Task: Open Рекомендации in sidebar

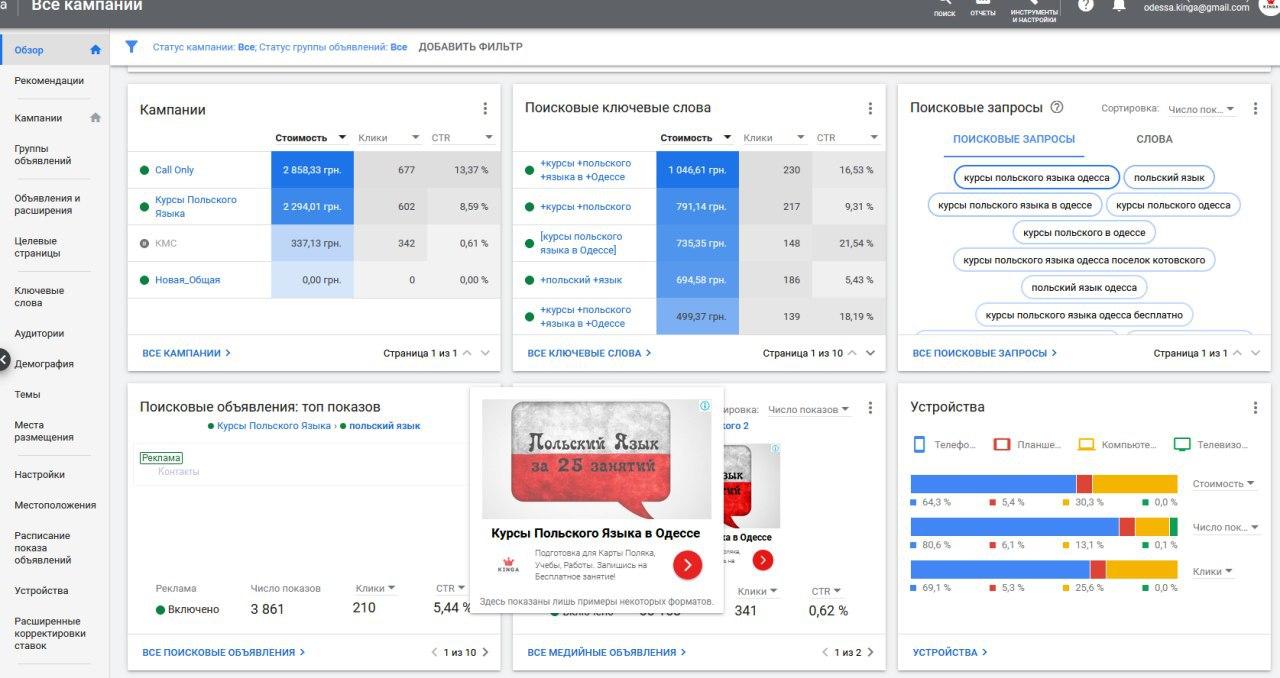Action: pyautogui.click(x=49, y=81)
